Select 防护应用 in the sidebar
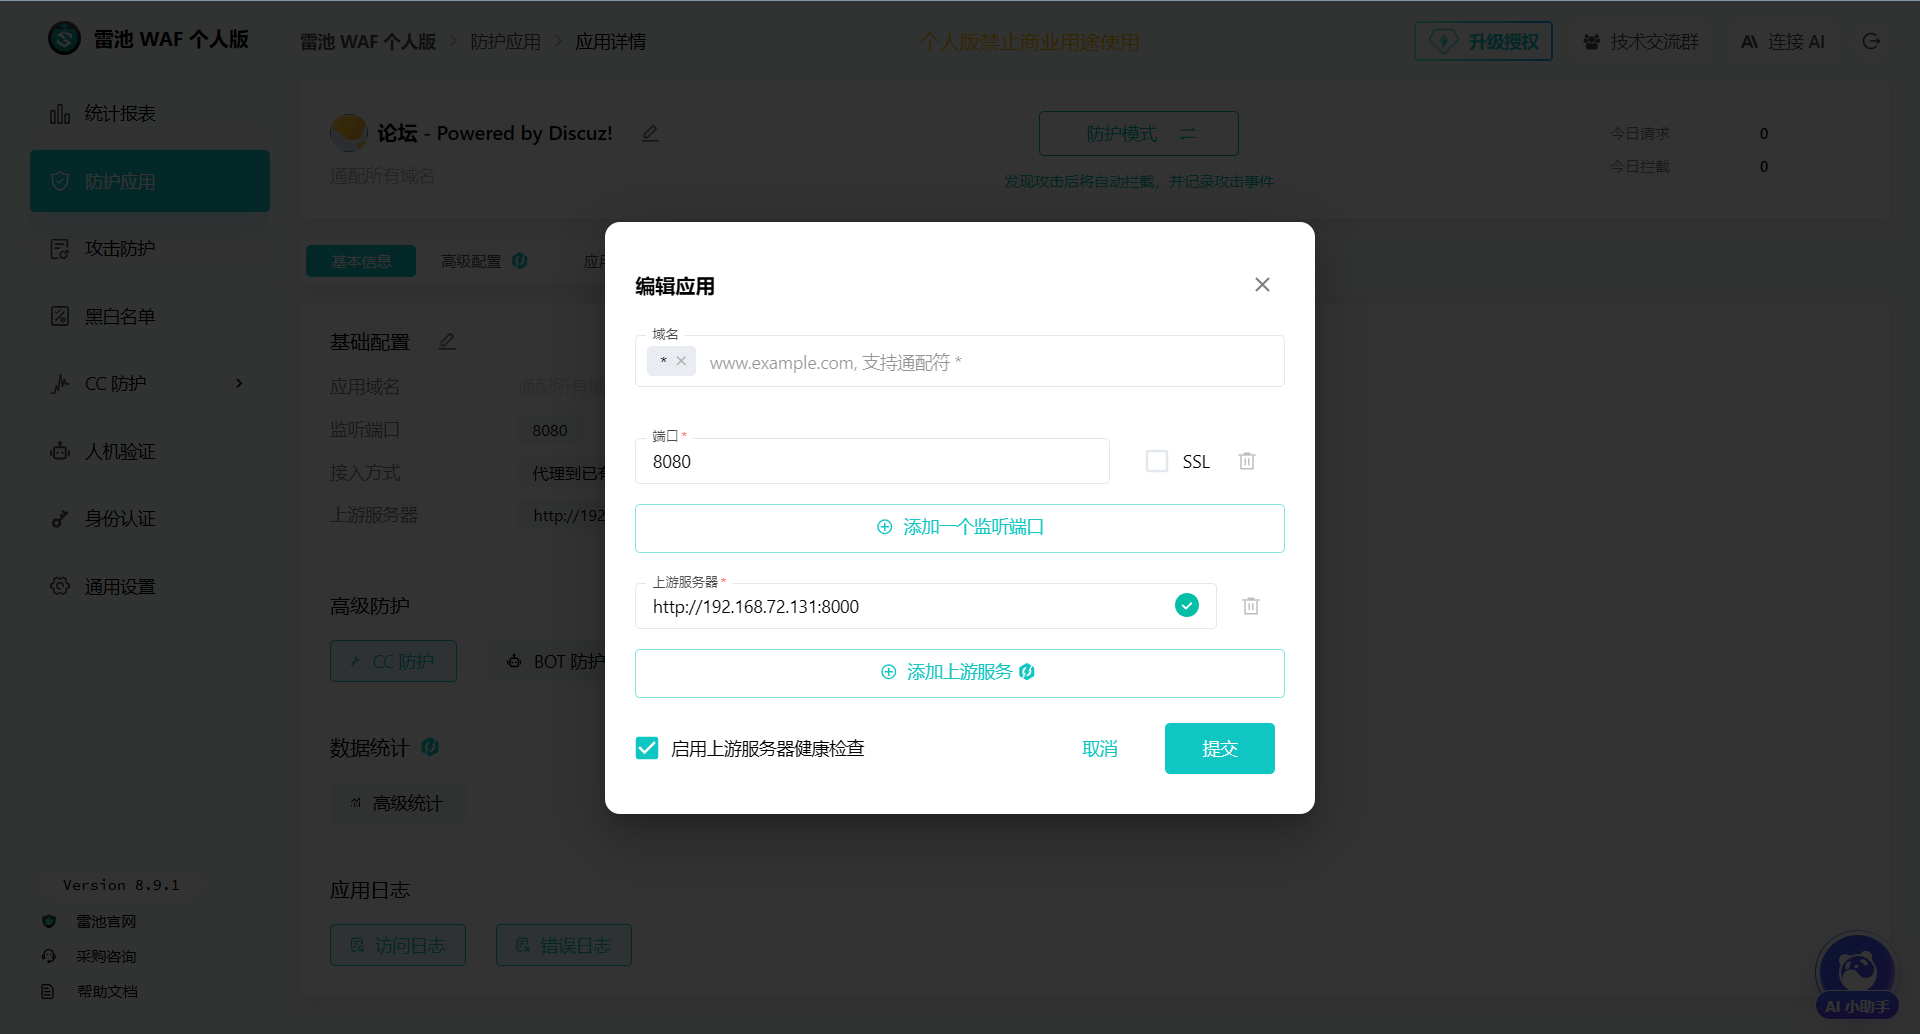 click(150, 181)
